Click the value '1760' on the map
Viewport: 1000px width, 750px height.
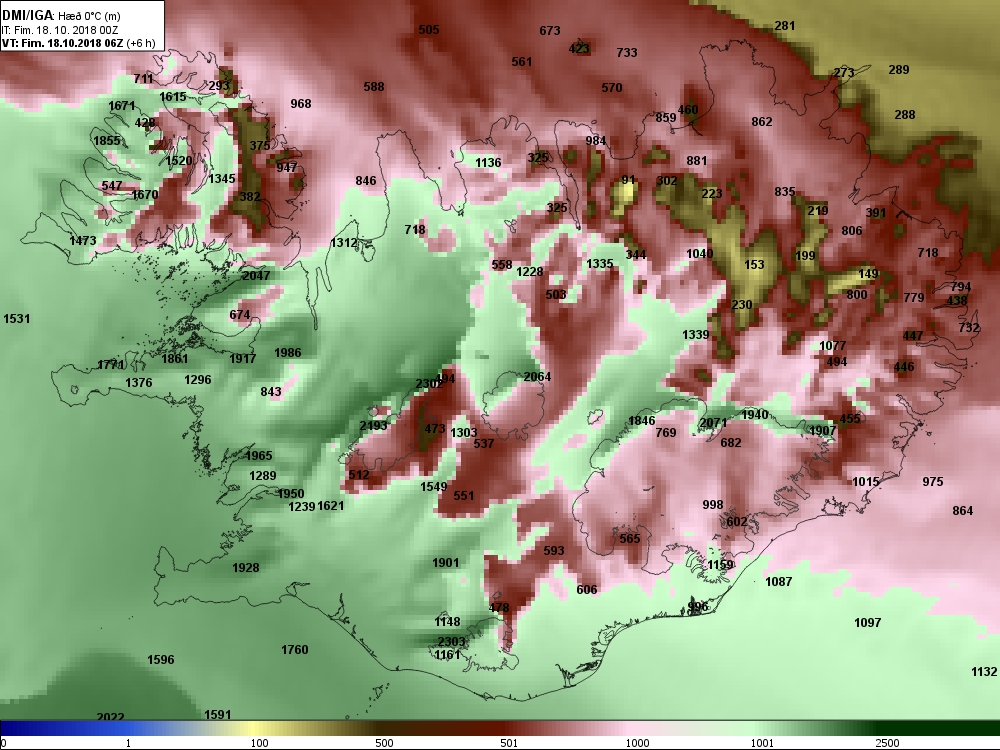(295, 649)
